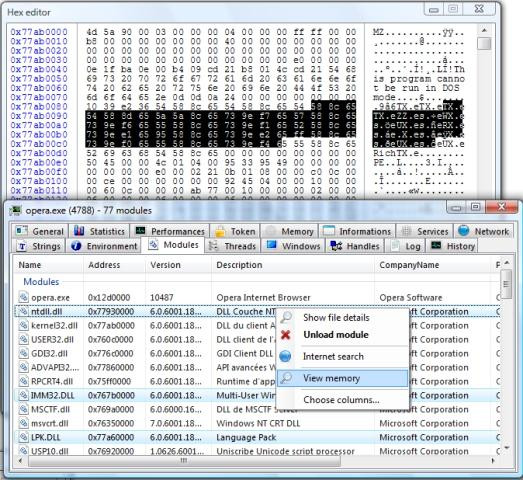Click hex address 0x77ab0000 in Hex editor
This screenshot has height=480, width=523.
pyautogui.click(x=39, y=32)
